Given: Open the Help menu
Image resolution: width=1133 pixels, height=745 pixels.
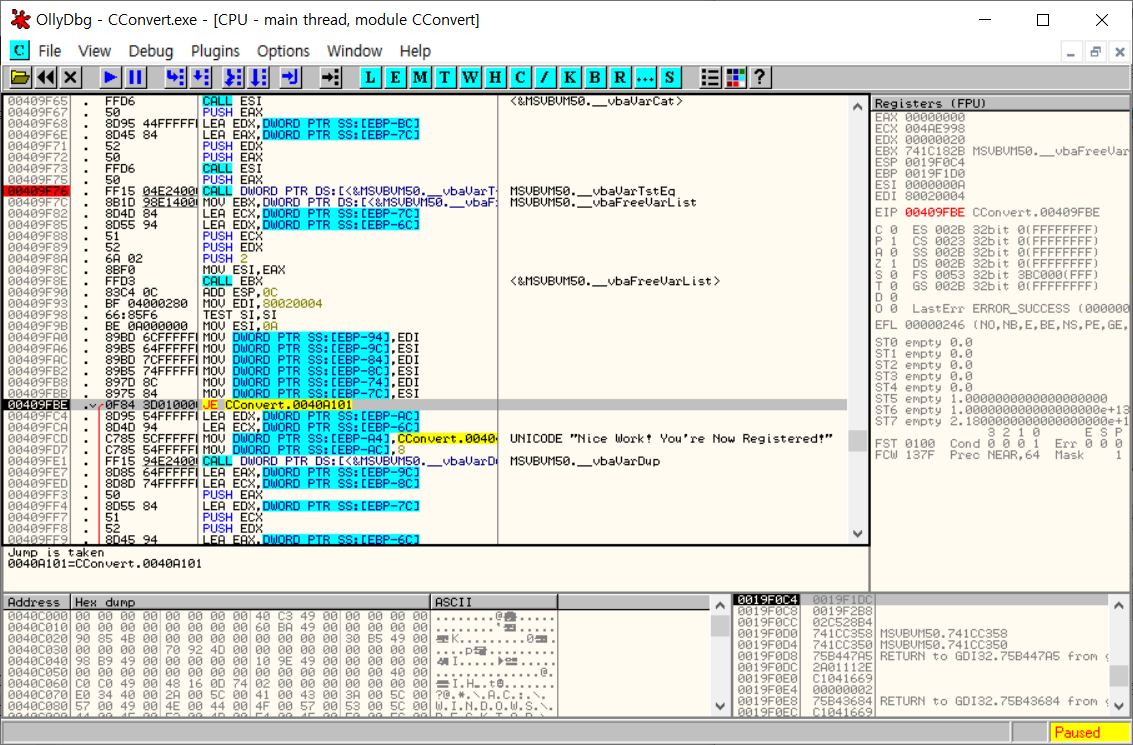Looking at the screenshot, I should click(x=415, y=51).
